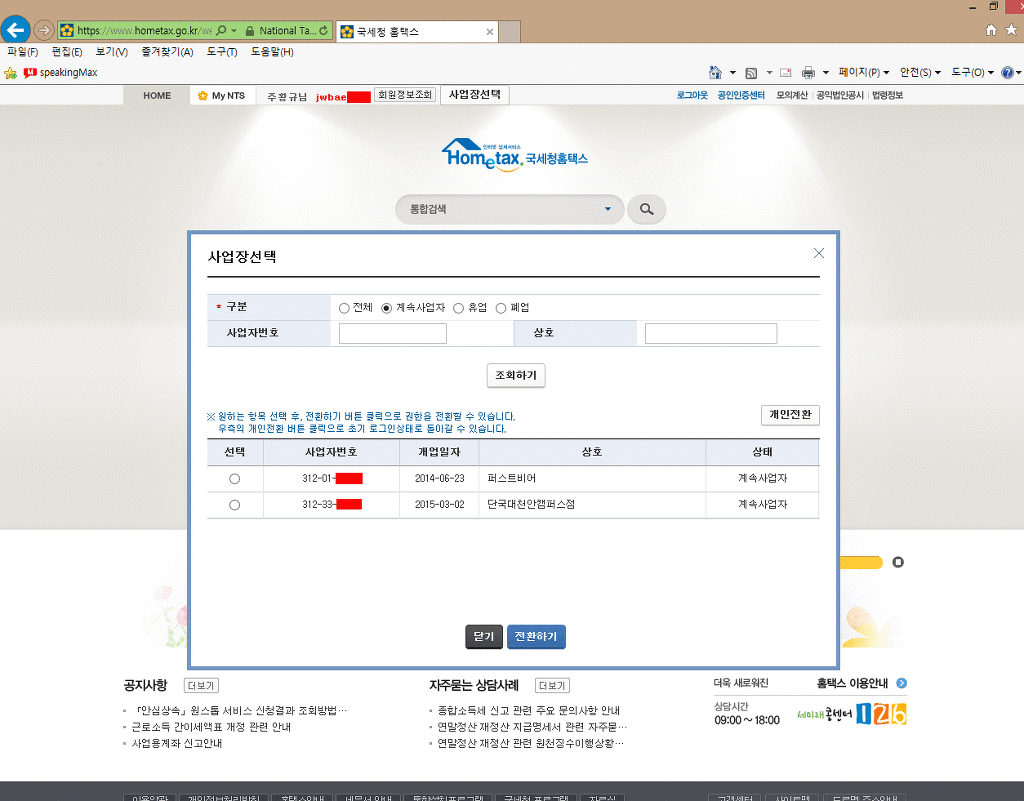Screen dimensions: 1024x801
Task: Click the address bar security lock icon
Action: (x=249, y=30)
